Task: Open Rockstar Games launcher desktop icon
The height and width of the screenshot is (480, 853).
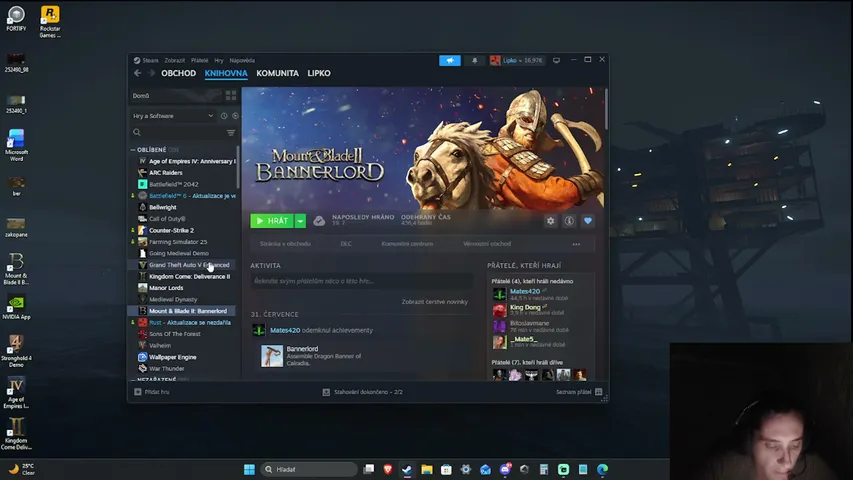Action: (x=50, y=22)
